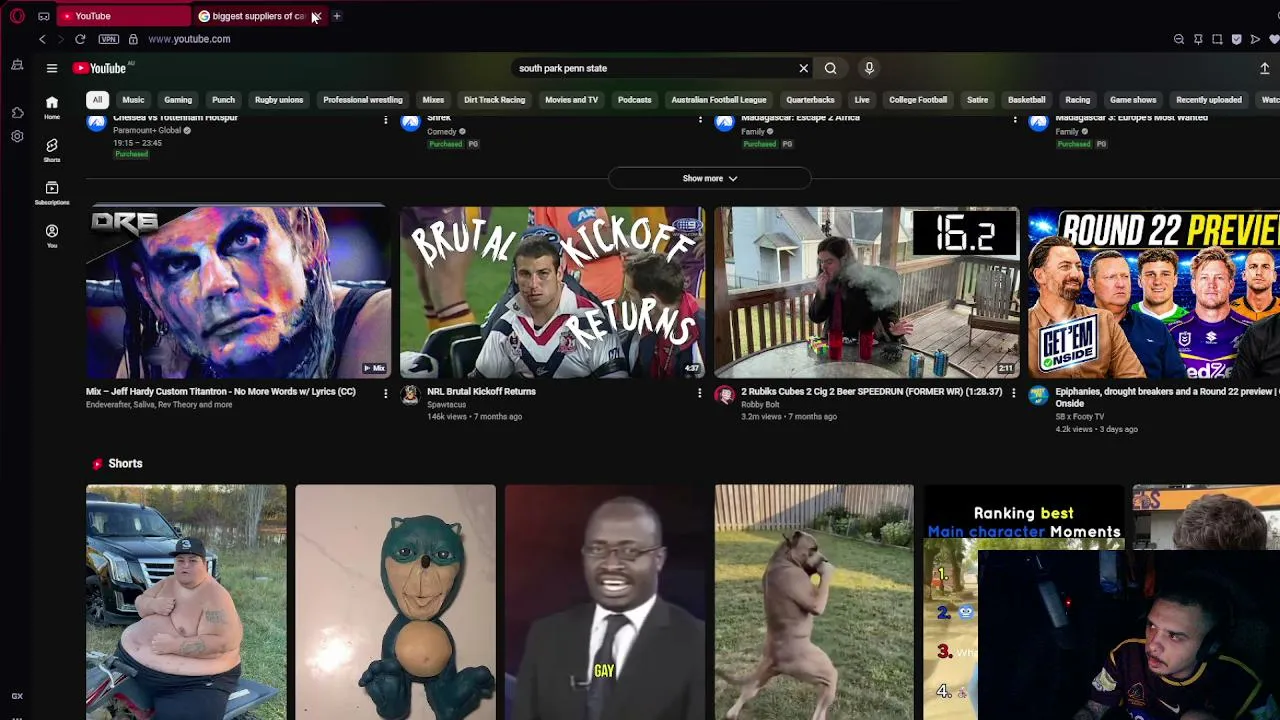Play the Jeff Hardy Mix thumbnail
Viewport: 1280px width, 720px height.
click(x=238, y=292)
